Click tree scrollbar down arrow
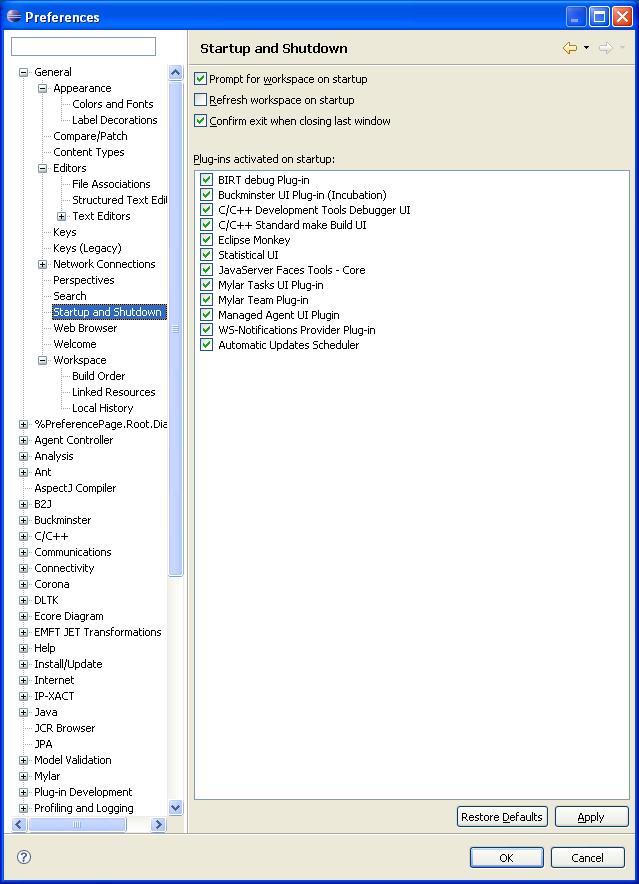Viewport: 639px width, 884px height. (175, 807)
